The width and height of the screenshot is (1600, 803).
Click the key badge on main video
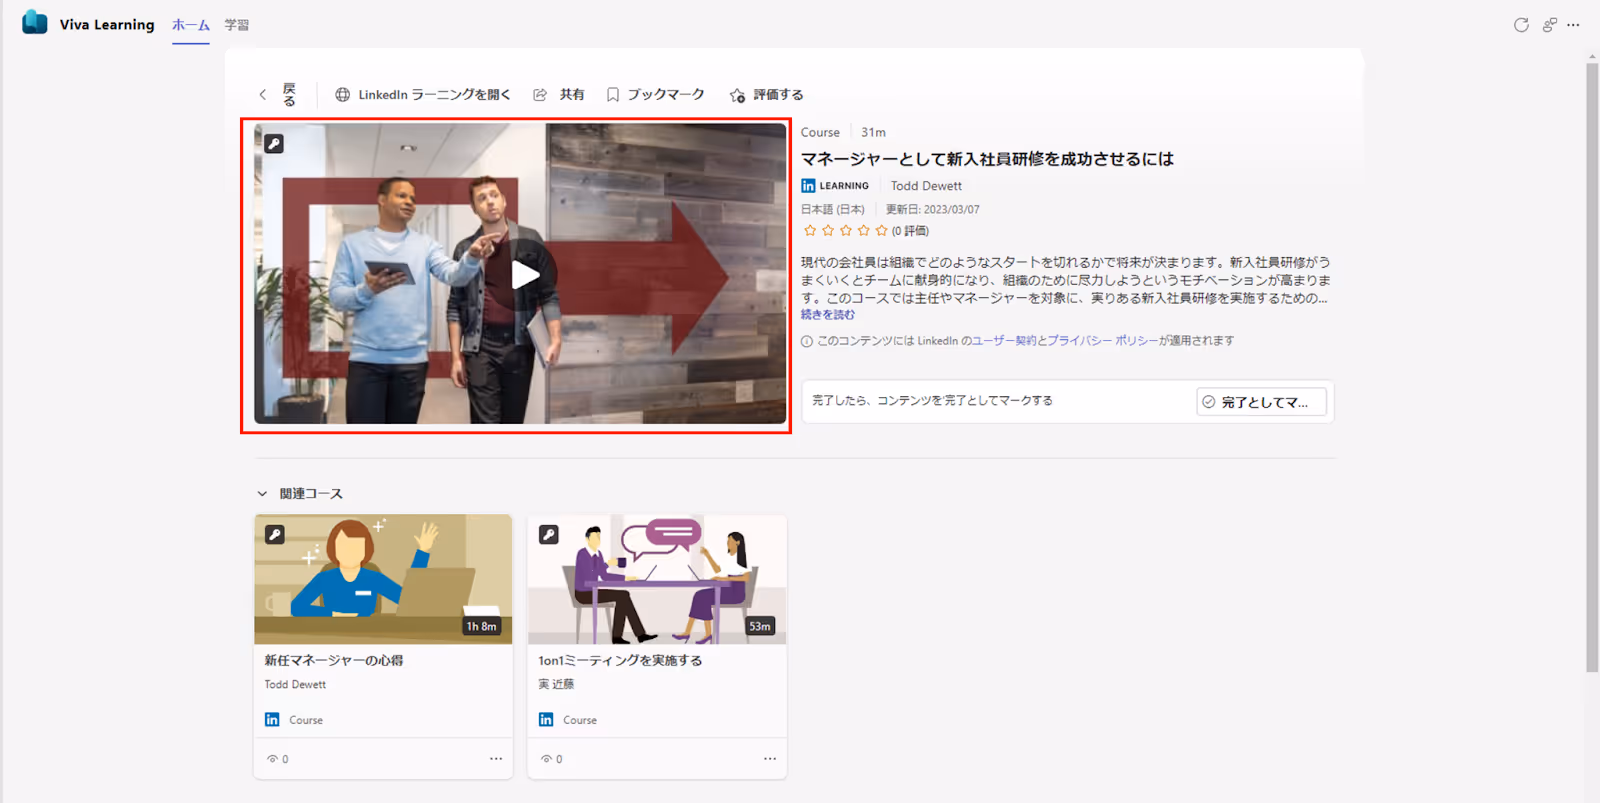tap(274, 143)
